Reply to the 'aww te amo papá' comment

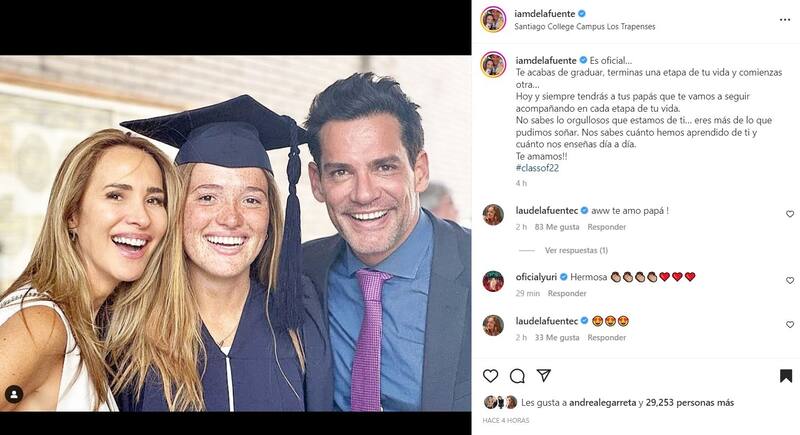(607, 227)
